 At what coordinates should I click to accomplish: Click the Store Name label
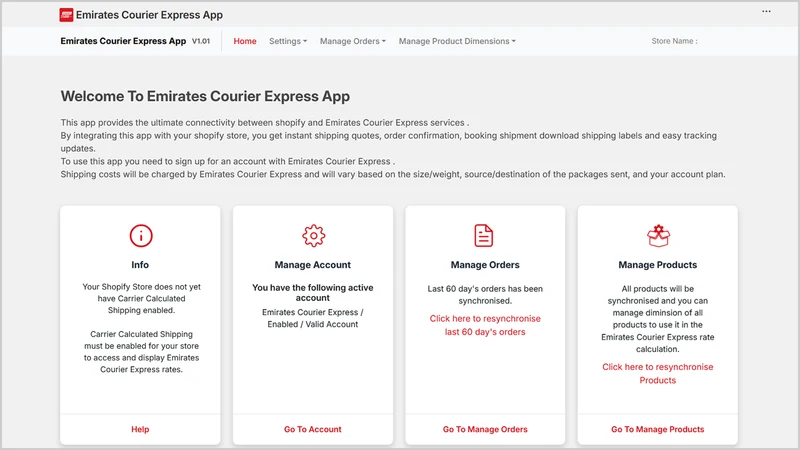(x=674, y=41)
